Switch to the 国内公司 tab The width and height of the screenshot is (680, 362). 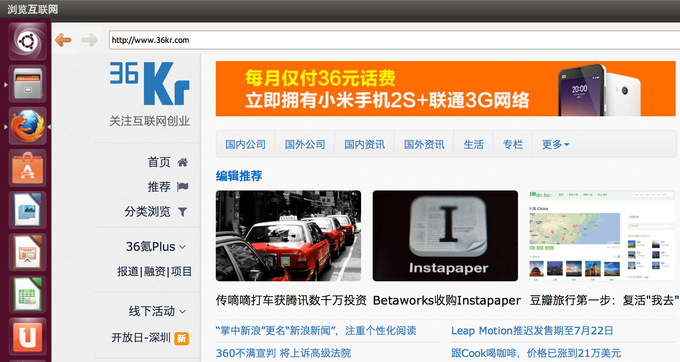click(245, 144)
